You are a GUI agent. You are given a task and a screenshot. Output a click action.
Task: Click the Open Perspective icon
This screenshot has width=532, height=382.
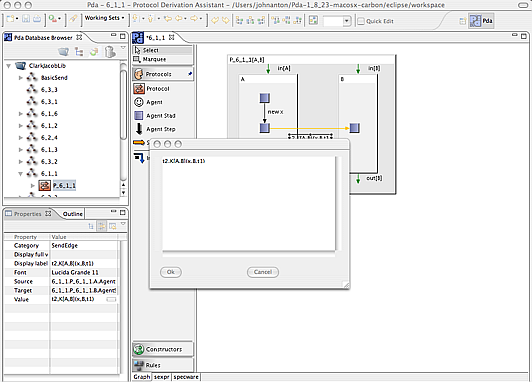coord(462,21)
